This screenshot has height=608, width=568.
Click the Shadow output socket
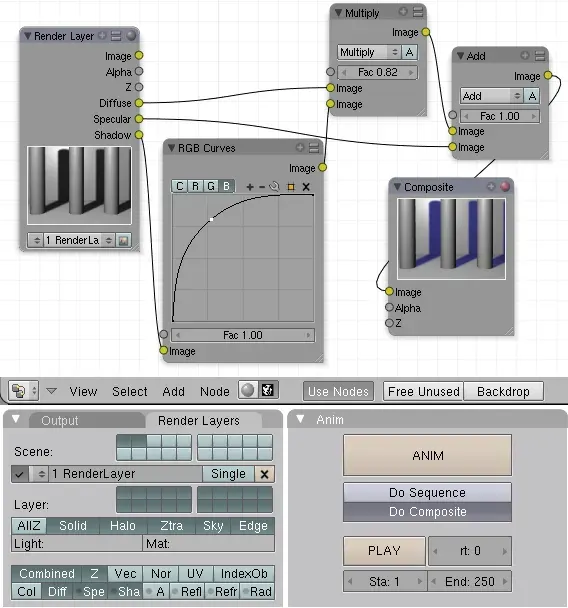[139, 135]
